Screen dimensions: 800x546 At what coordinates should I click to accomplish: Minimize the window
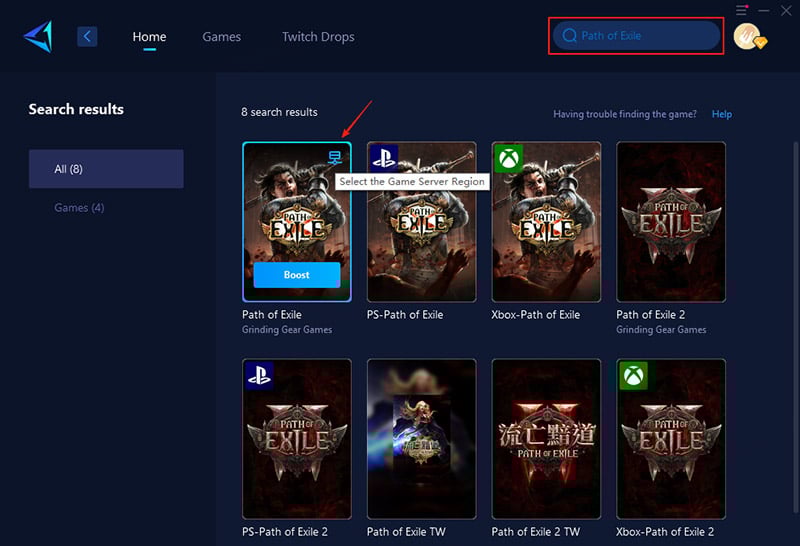[x=764, y=10]
